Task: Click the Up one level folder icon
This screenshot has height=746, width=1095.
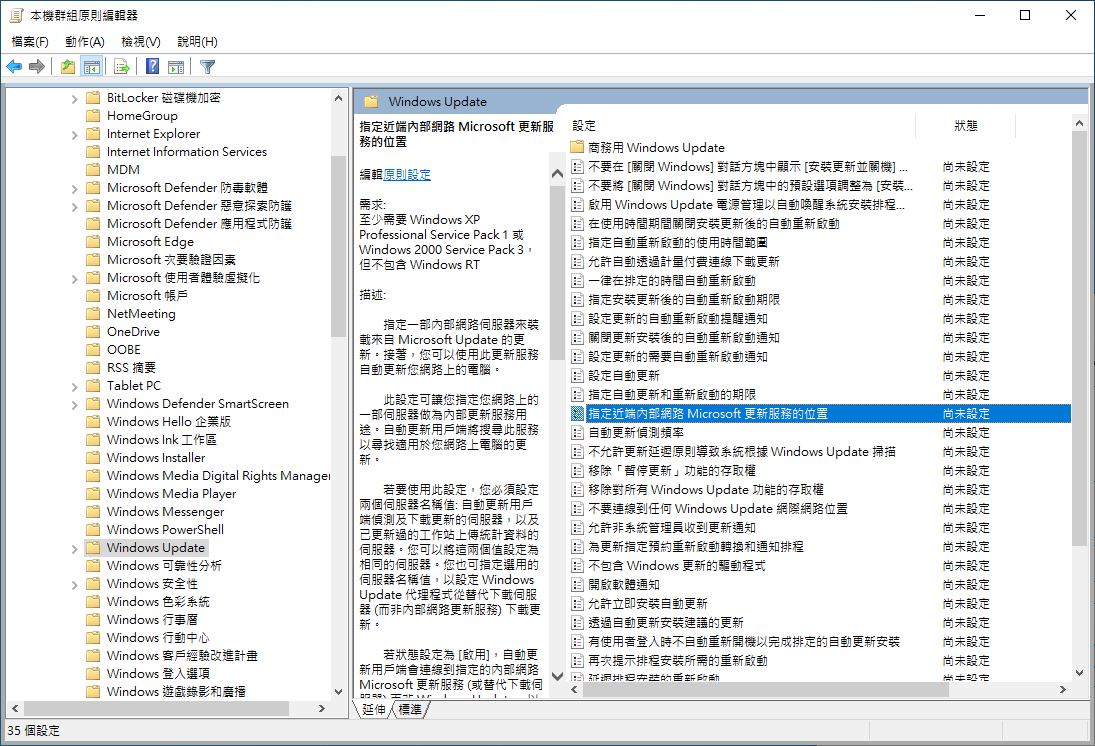Action: [x=68, y=66]
